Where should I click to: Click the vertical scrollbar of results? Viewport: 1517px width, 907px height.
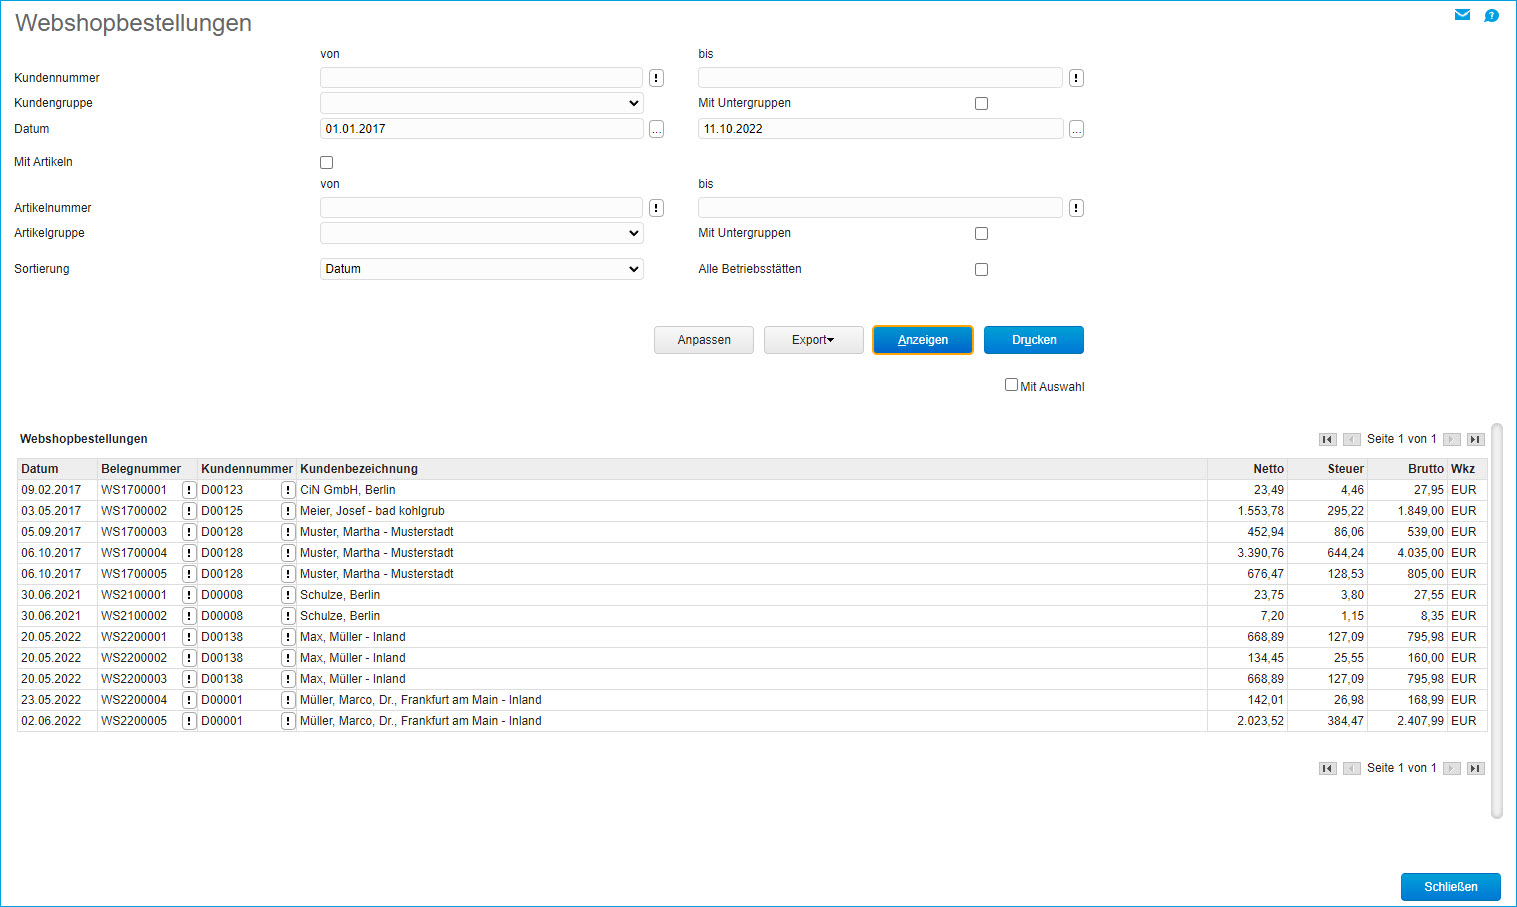coord(1497,621)
